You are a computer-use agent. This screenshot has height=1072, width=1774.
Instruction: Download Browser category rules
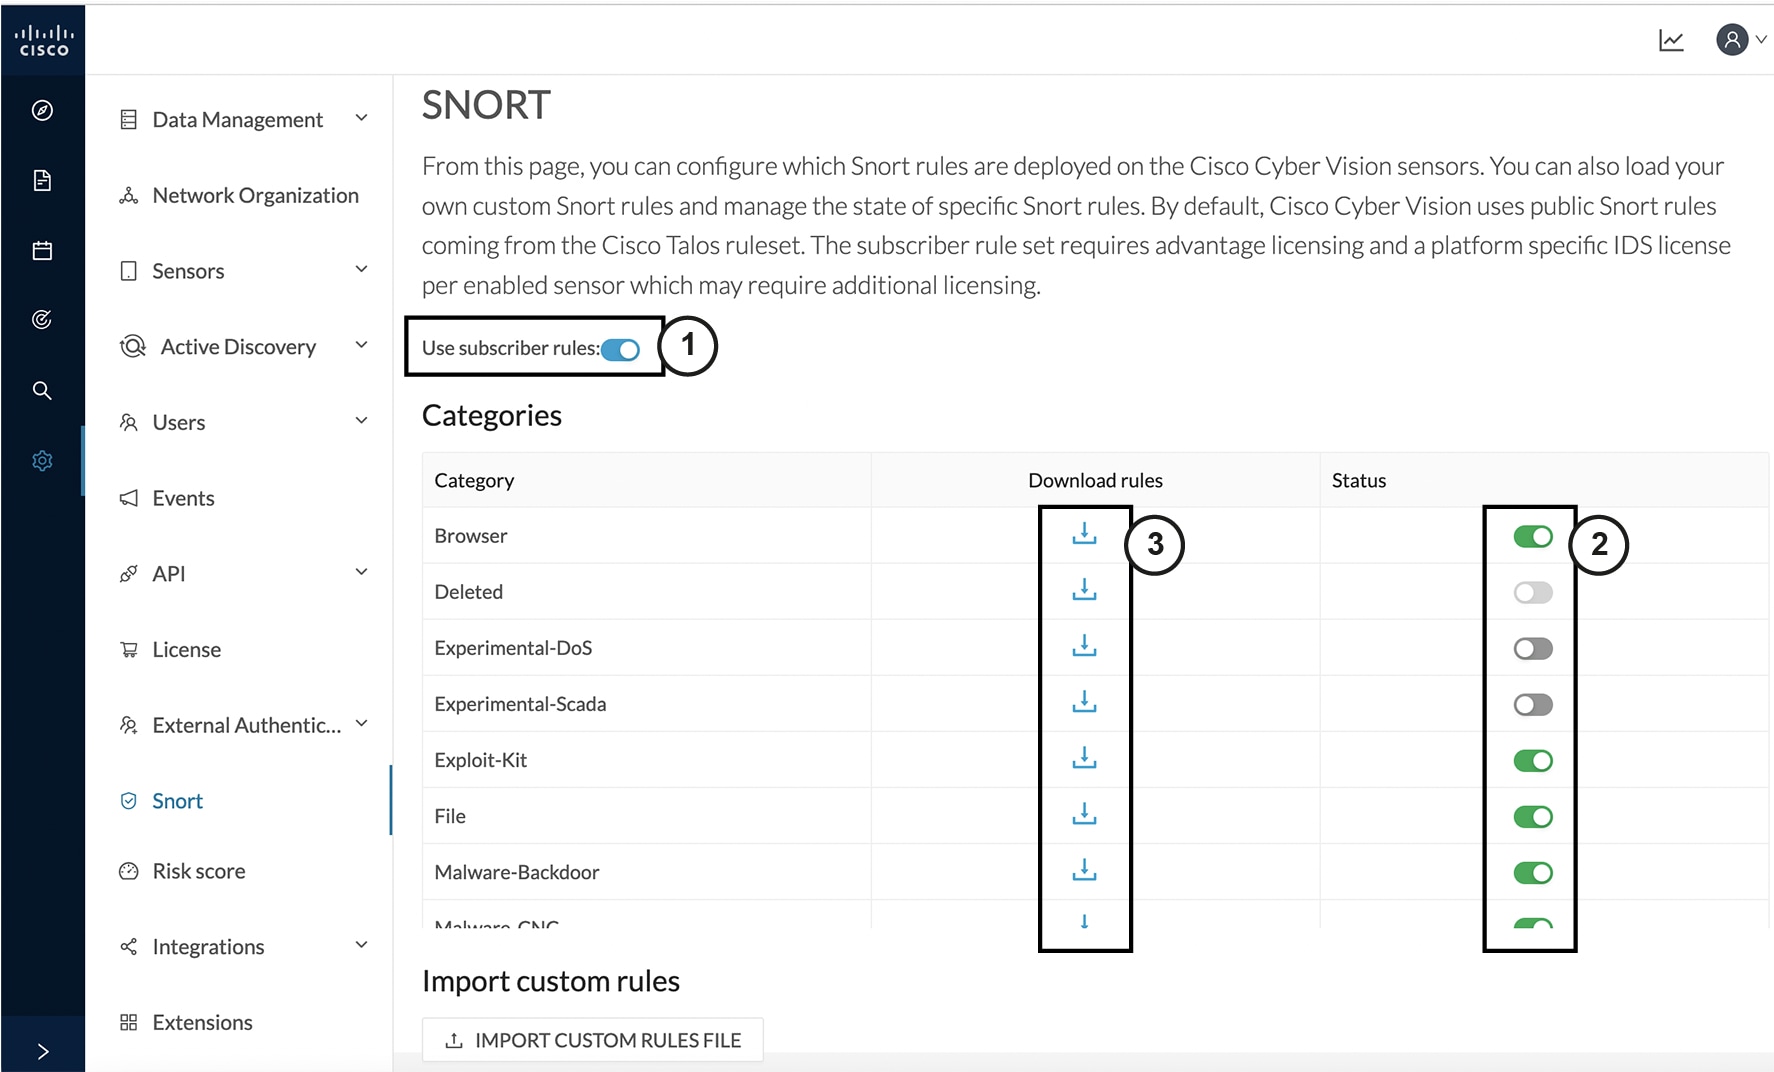click(1084, 534)
